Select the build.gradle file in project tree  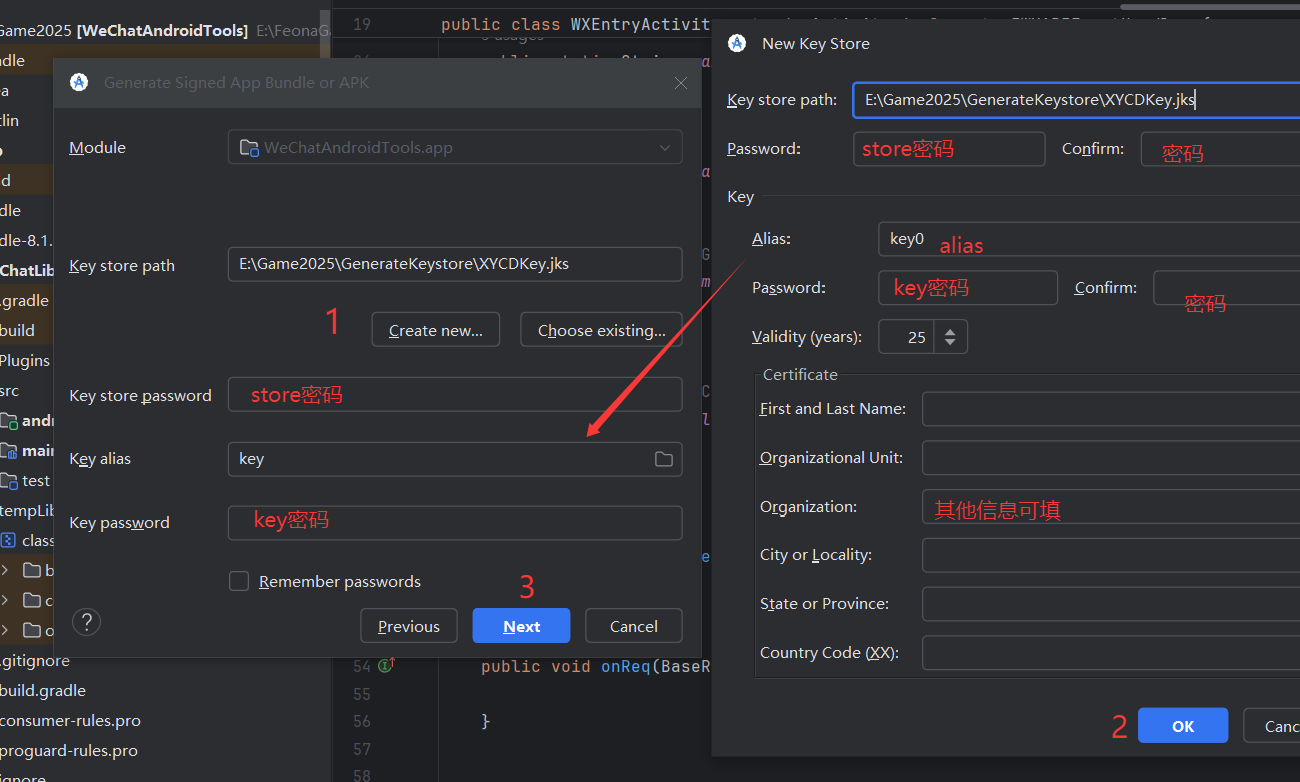coord(44,690)
